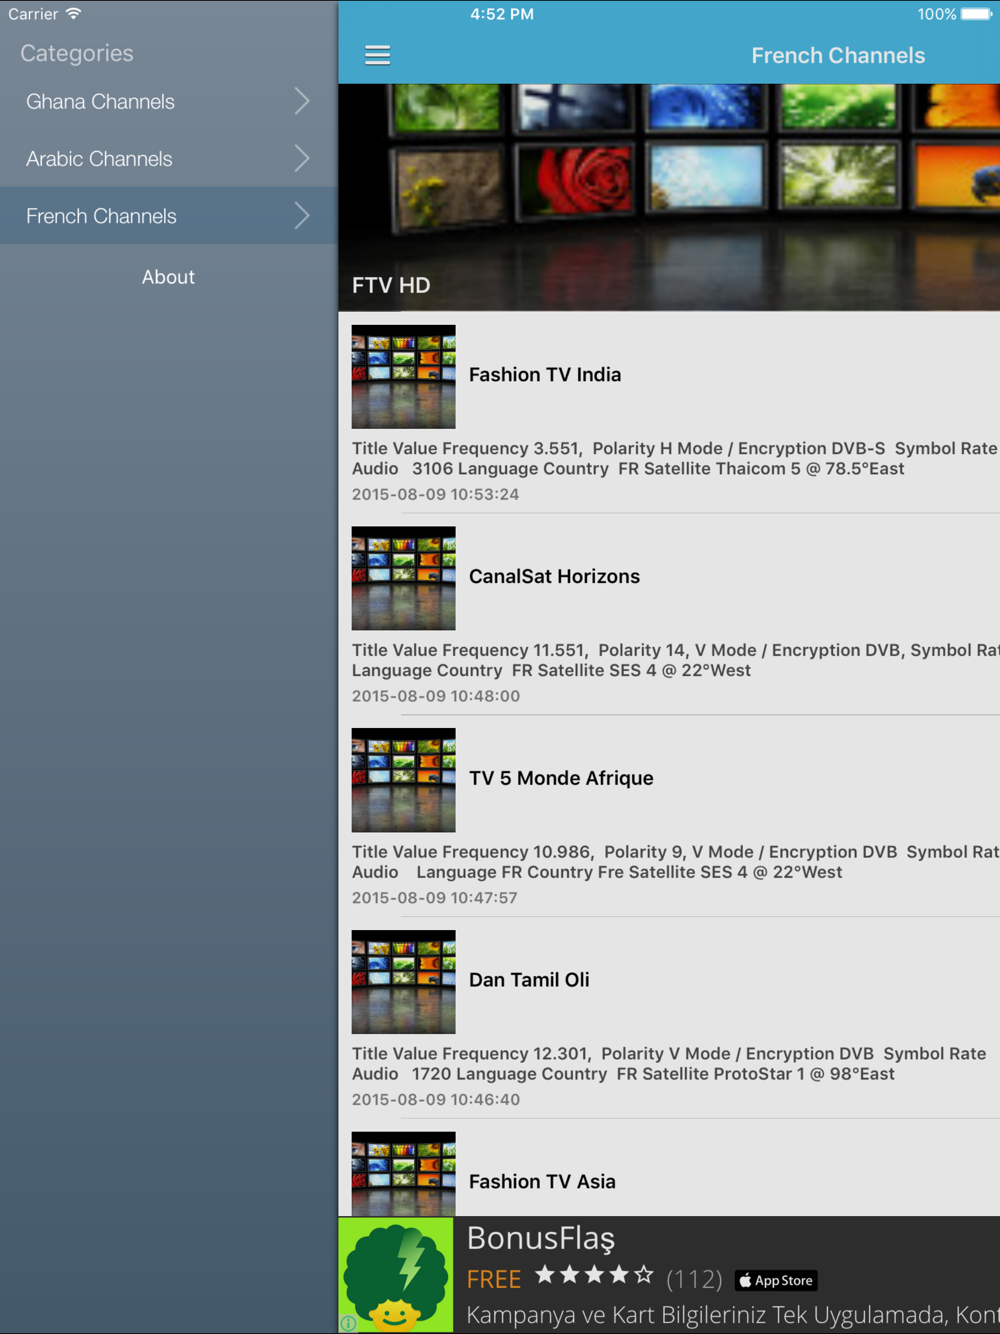Image resolution: width=1000 pixels, height=1334 pixels.
Task: Open Dan Tamil Oli thumbnail
Action: click(403, 982)
